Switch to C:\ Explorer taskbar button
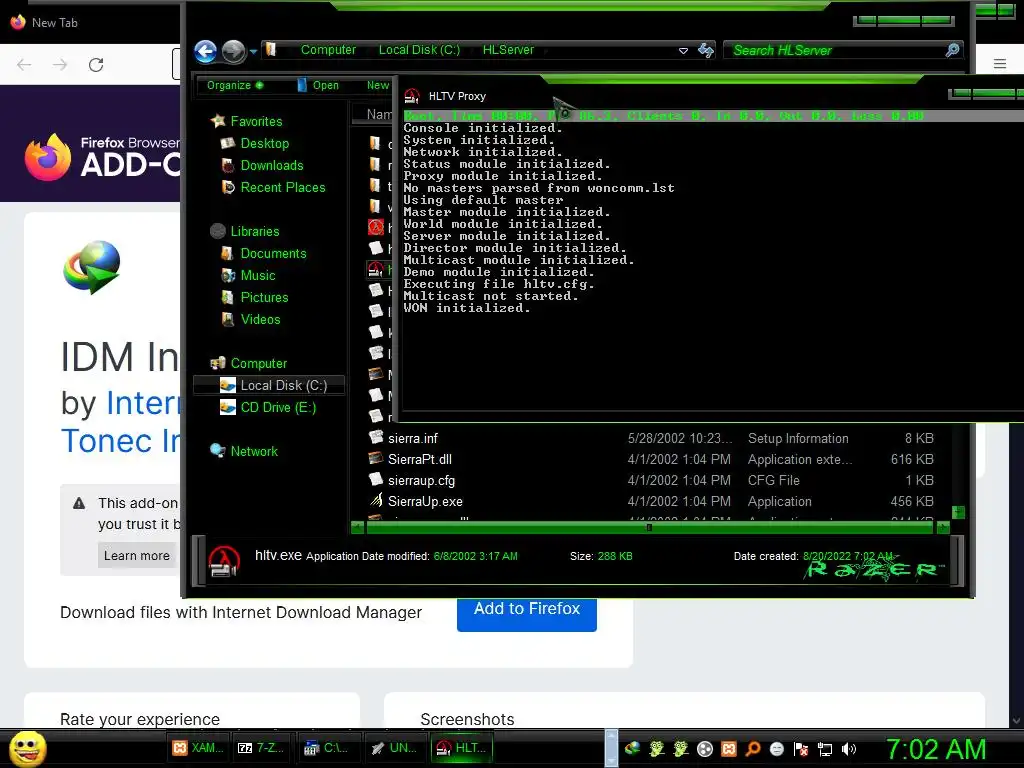 [x=326, y=748]
